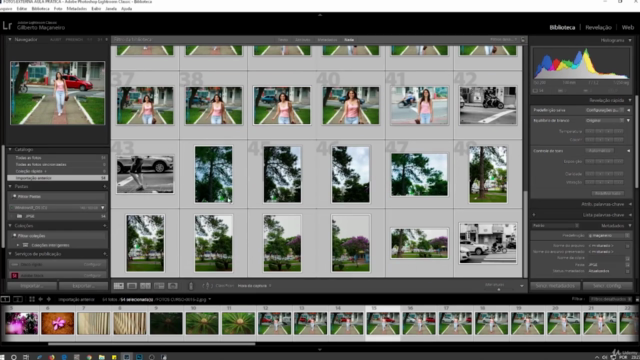Viewport: 640px width, 360px height.
Task: Expand Lista palavras-chave panel
Action: (x=630, y=215)
